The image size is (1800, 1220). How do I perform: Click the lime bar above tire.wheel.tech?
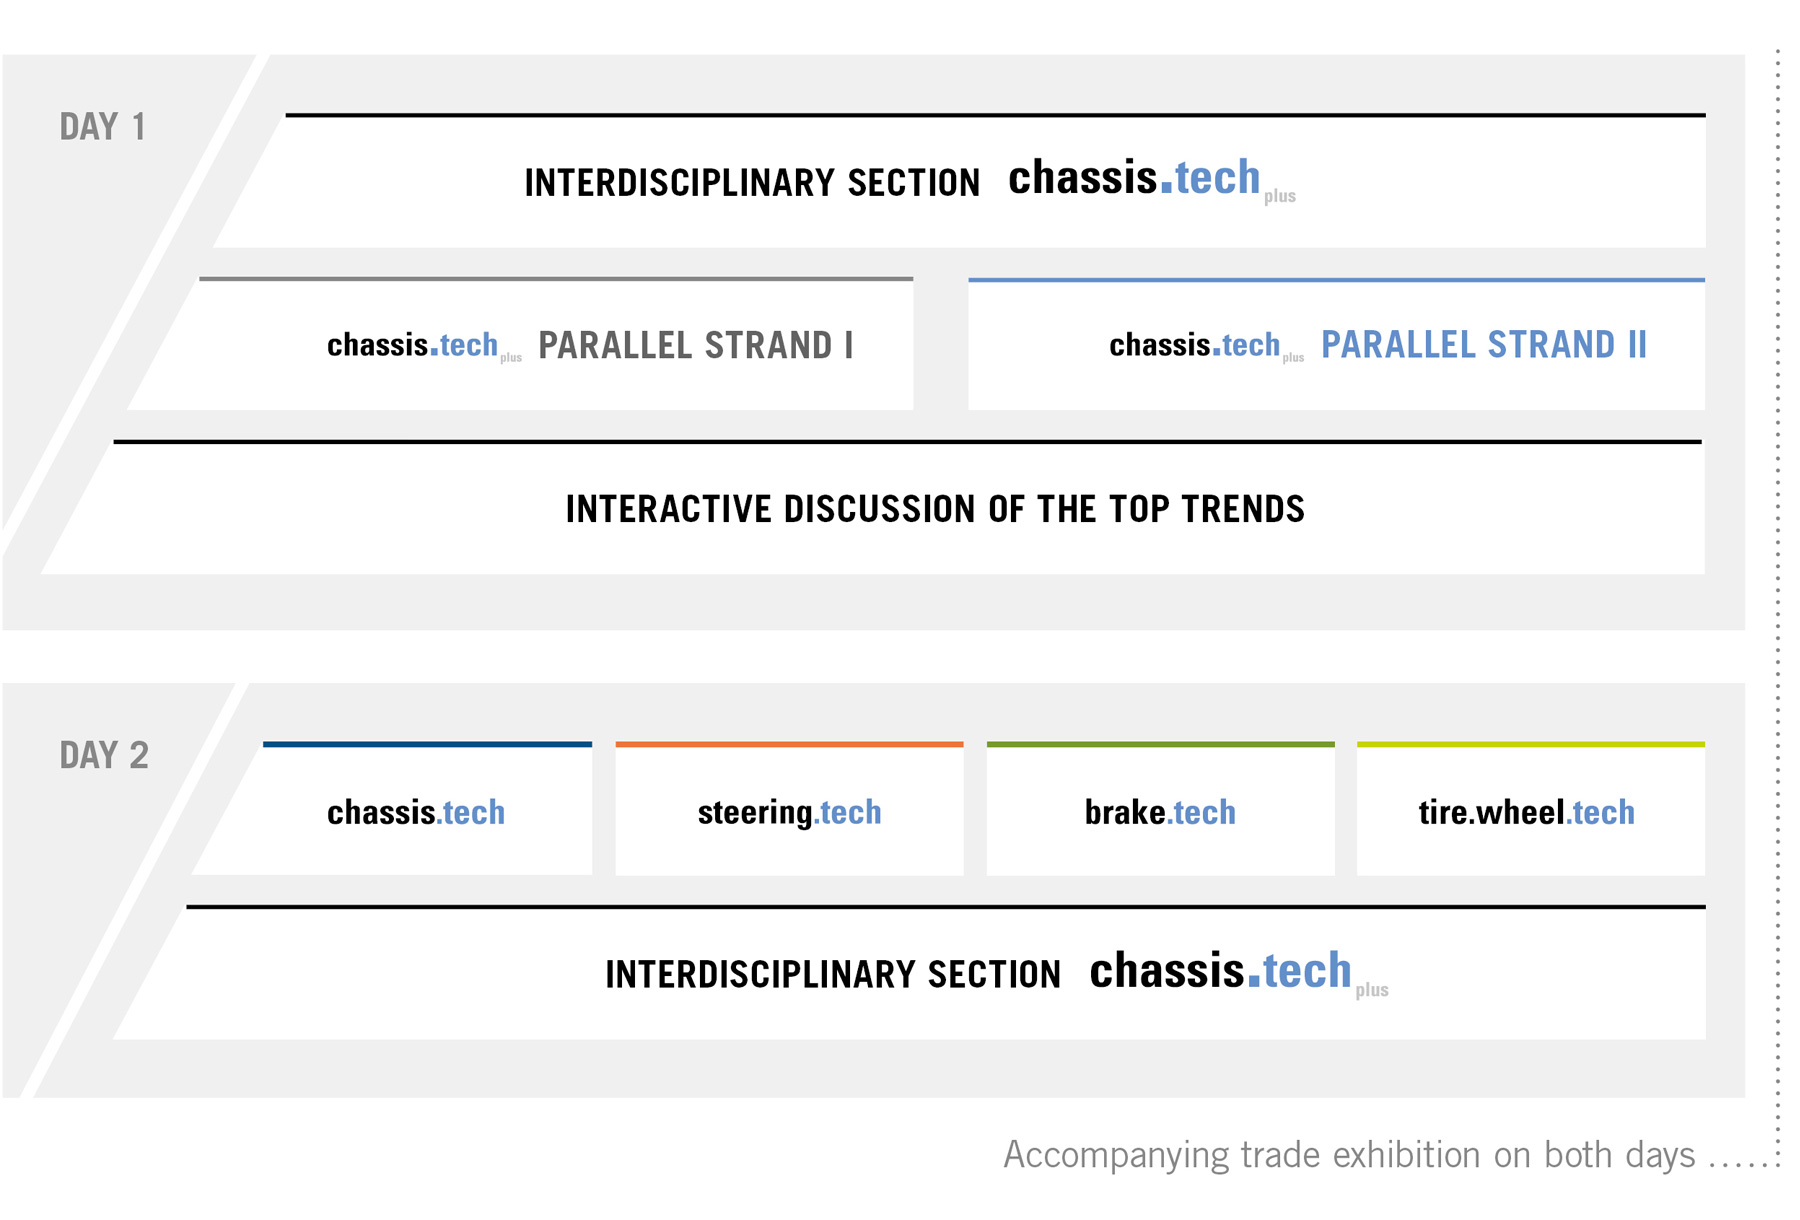[x=1530, y=744]
